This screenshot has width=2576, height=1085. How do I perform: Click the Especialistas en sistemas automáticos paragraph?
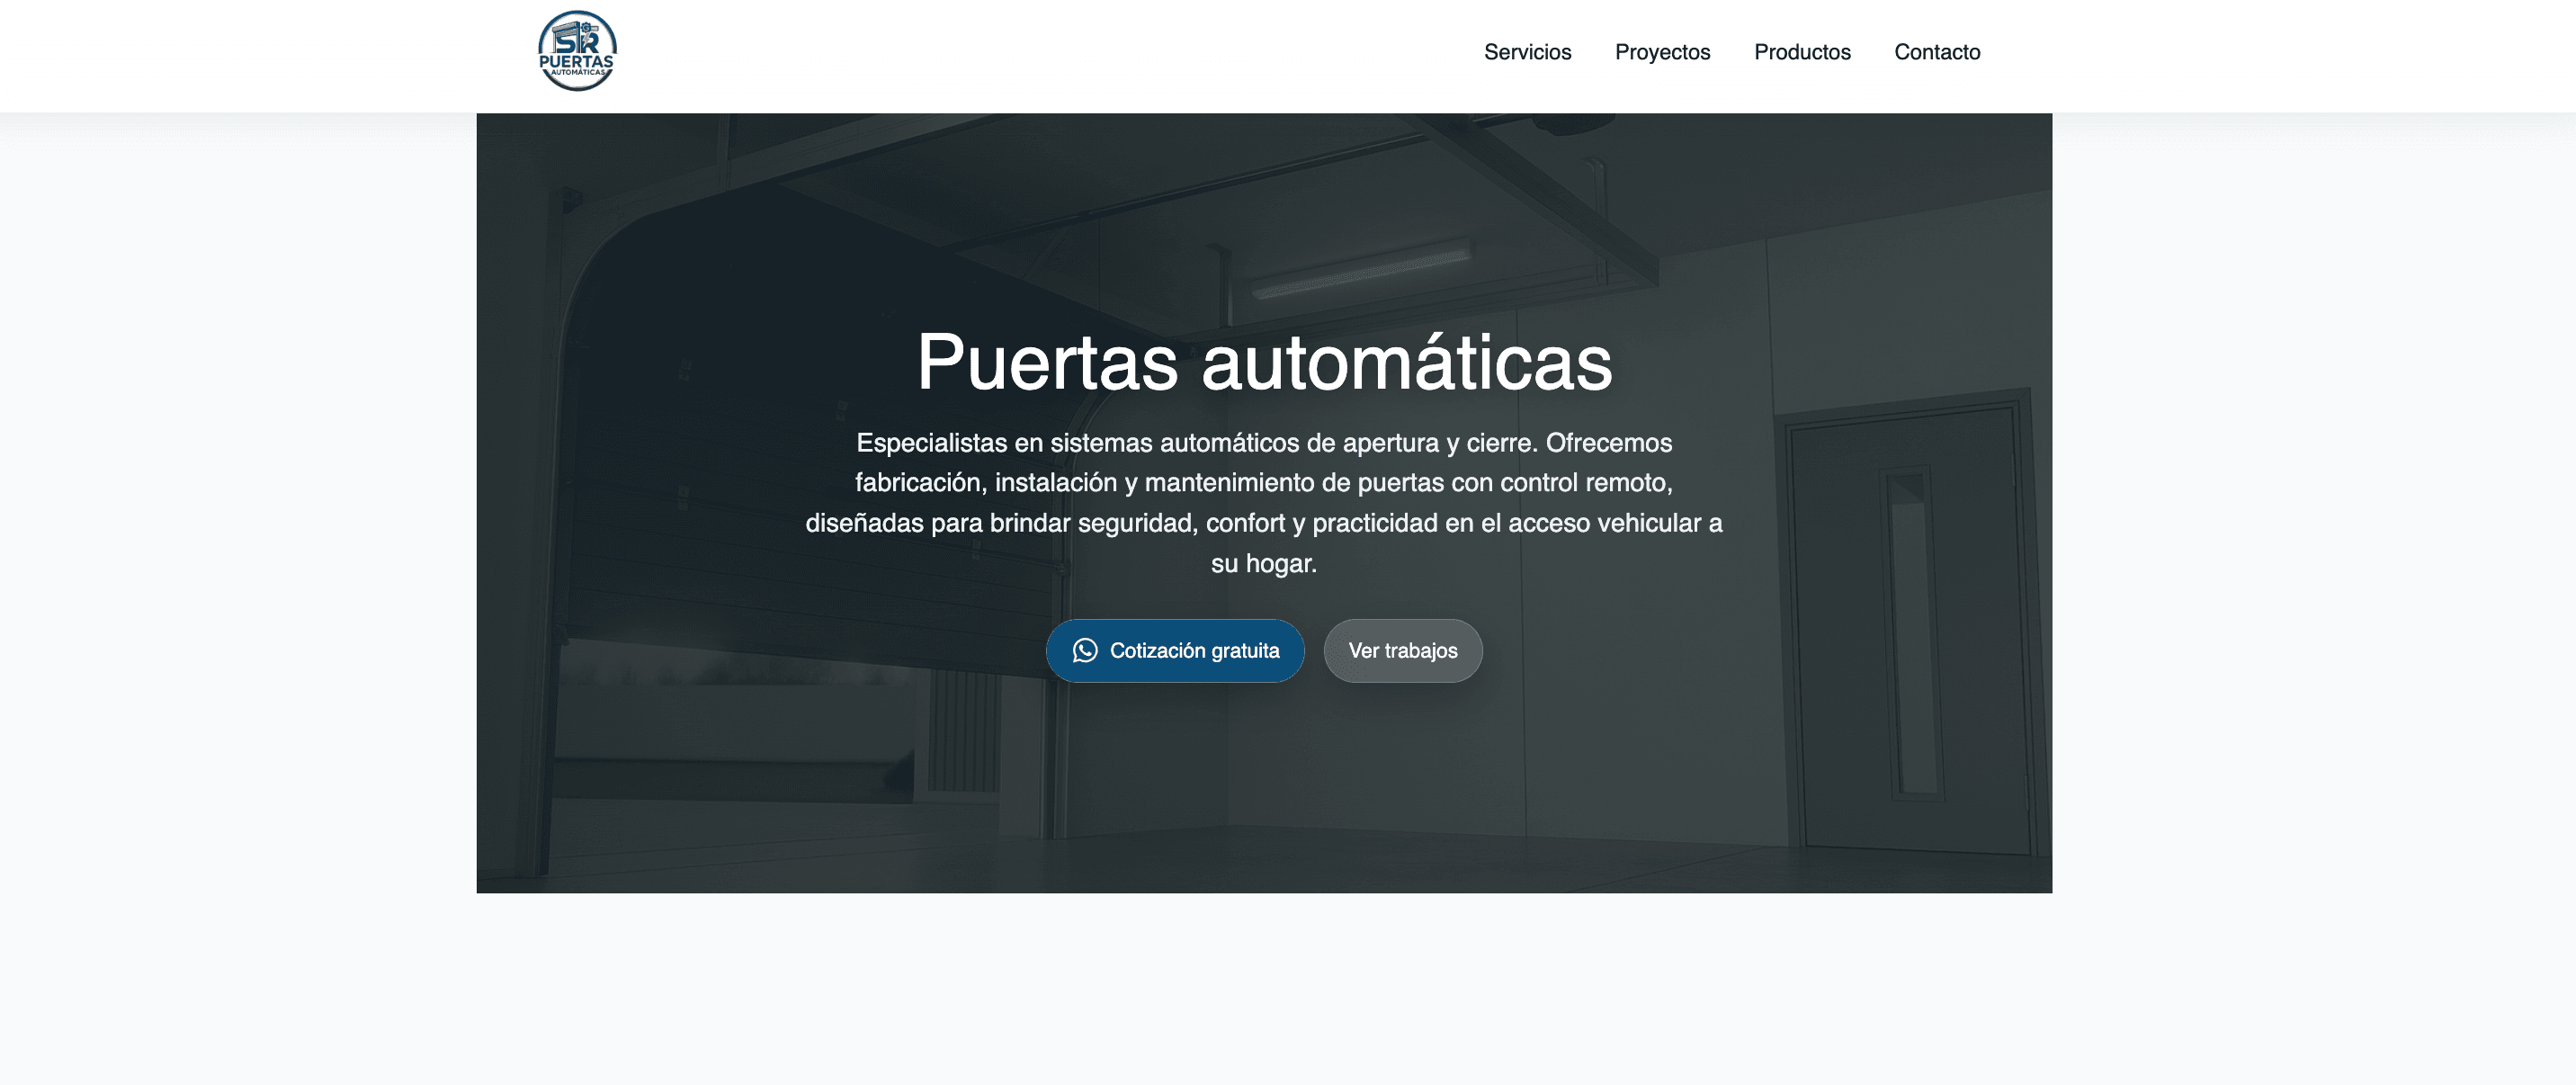[x=1264, y=503]
